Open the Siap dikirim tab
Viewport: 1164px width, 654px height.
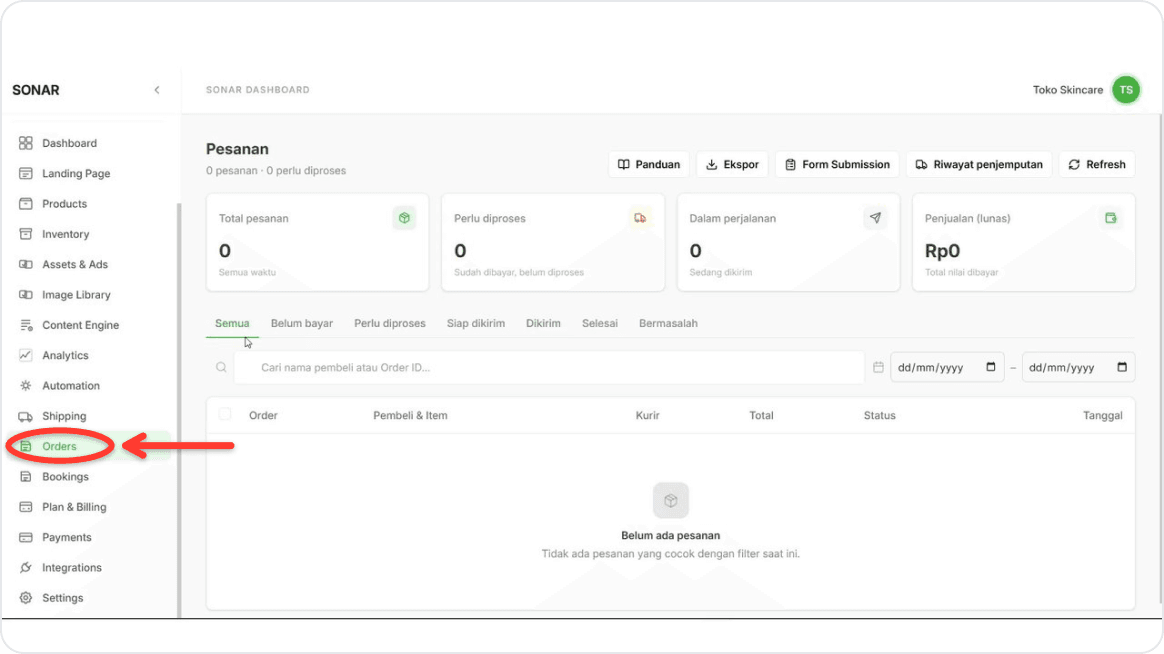tap(476, 323)
